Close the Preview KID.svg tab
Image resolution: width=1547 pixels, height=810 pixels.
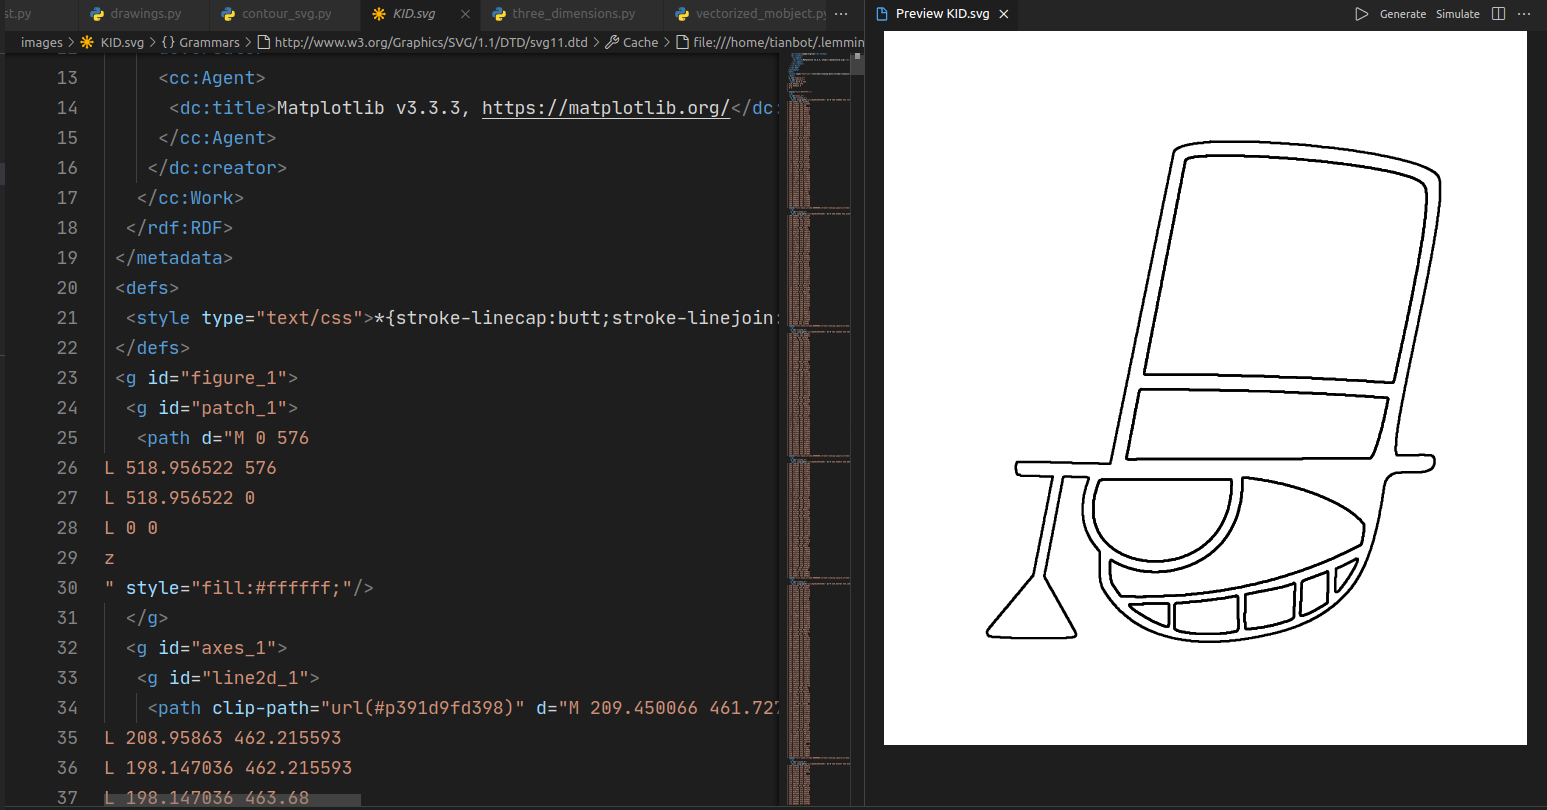1004,14
